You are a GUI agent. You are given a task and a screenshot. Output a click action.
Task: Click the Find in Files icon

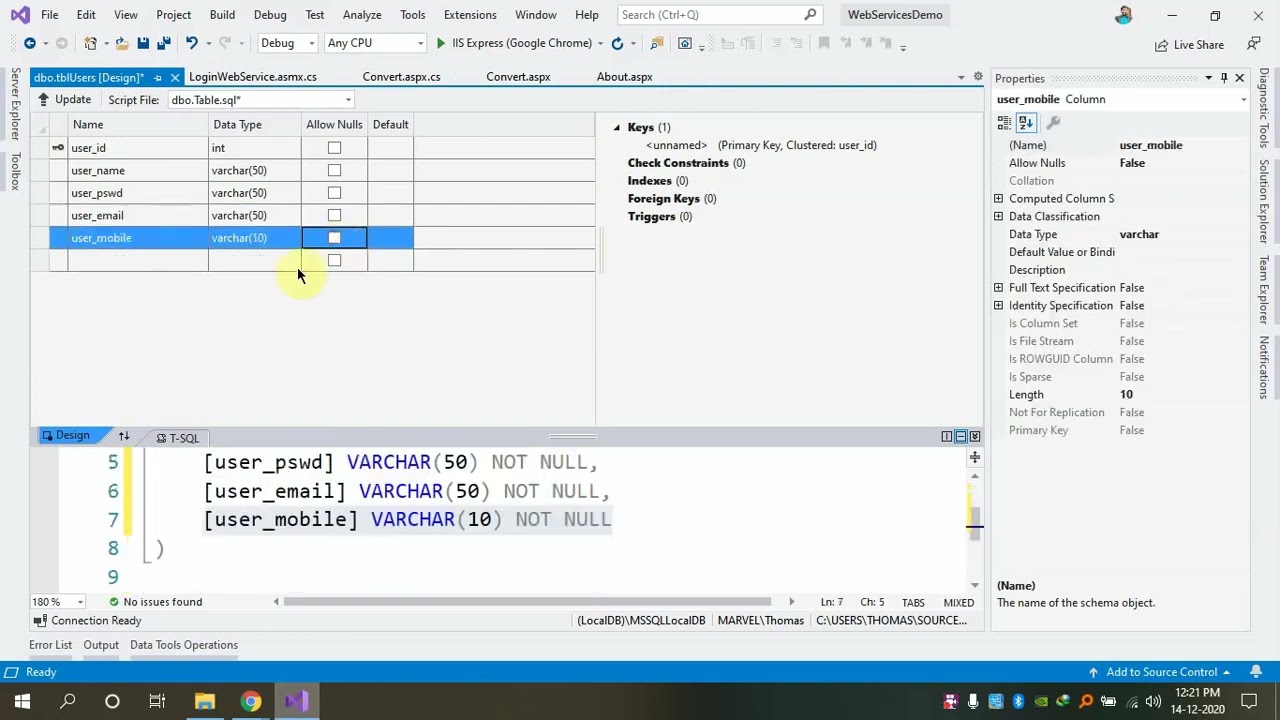656,43
